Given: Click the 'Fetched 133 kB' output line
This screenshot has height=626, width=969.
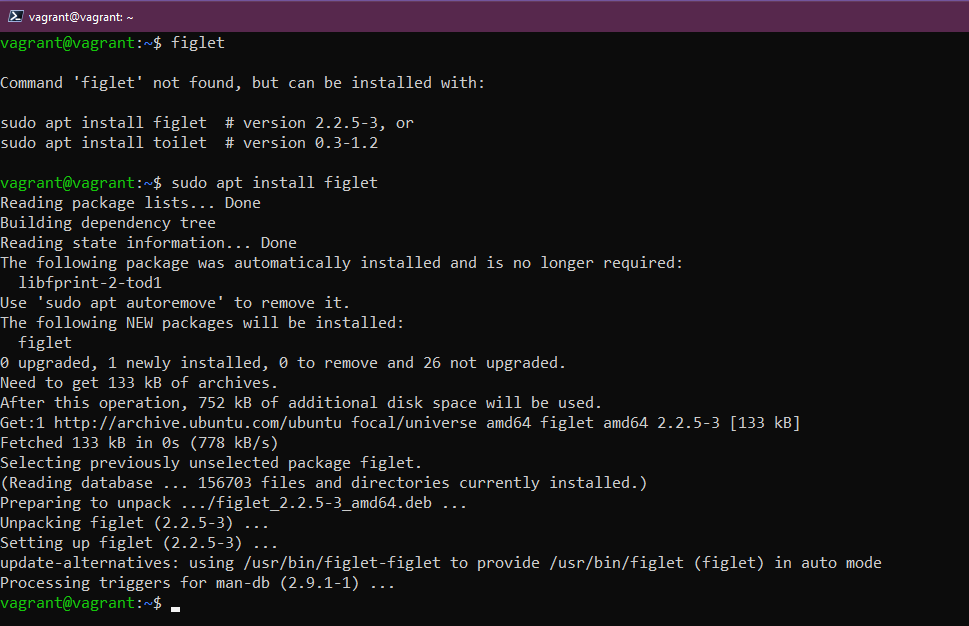Looking at the screenshot, I should click(139, 443).
